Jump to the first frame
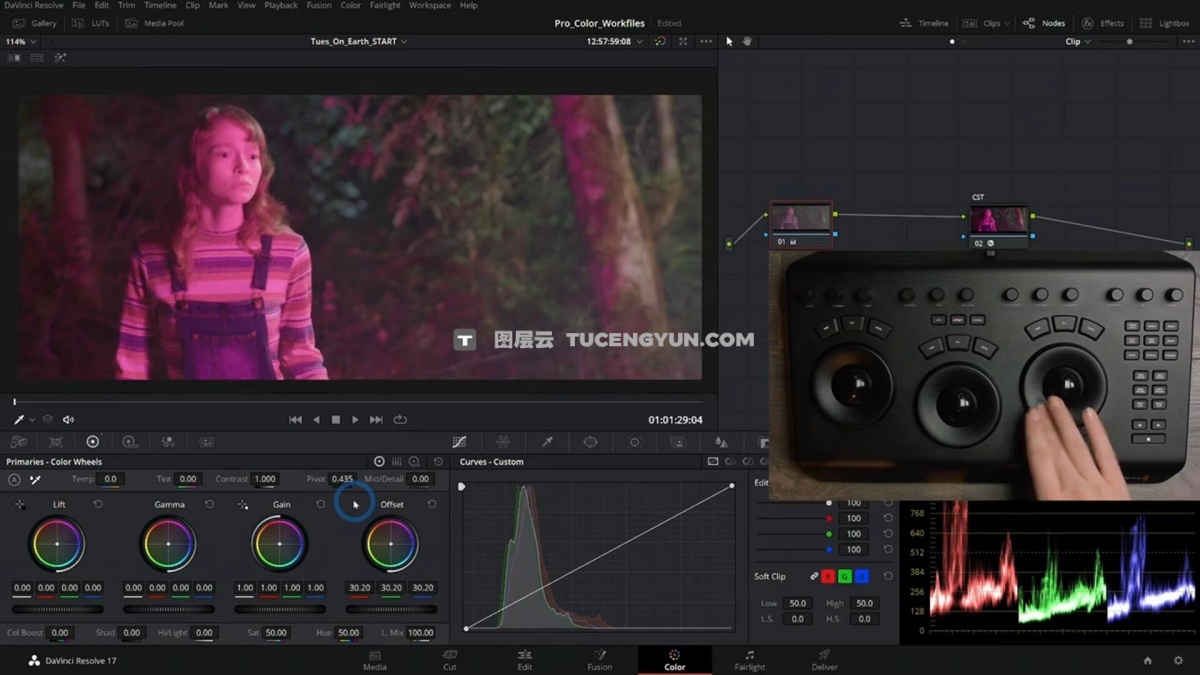 (295, 420)
